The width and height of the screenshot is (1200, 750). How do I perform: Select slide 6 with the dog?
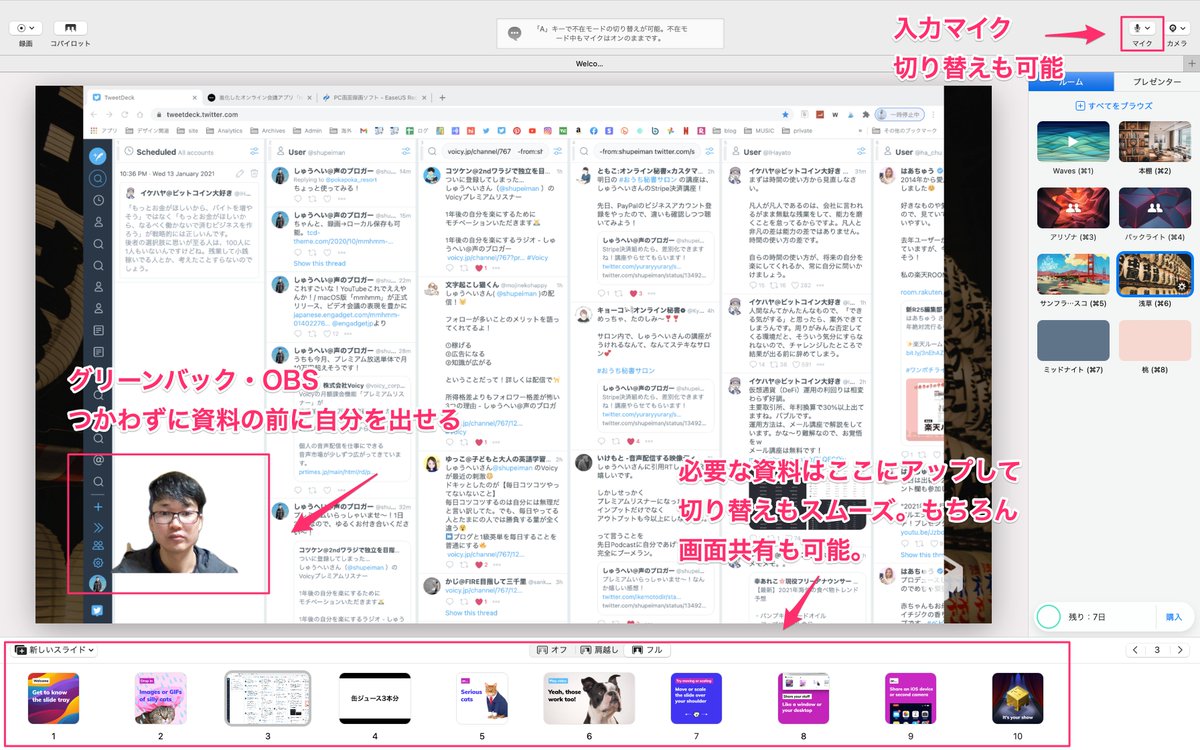[589, 698]
